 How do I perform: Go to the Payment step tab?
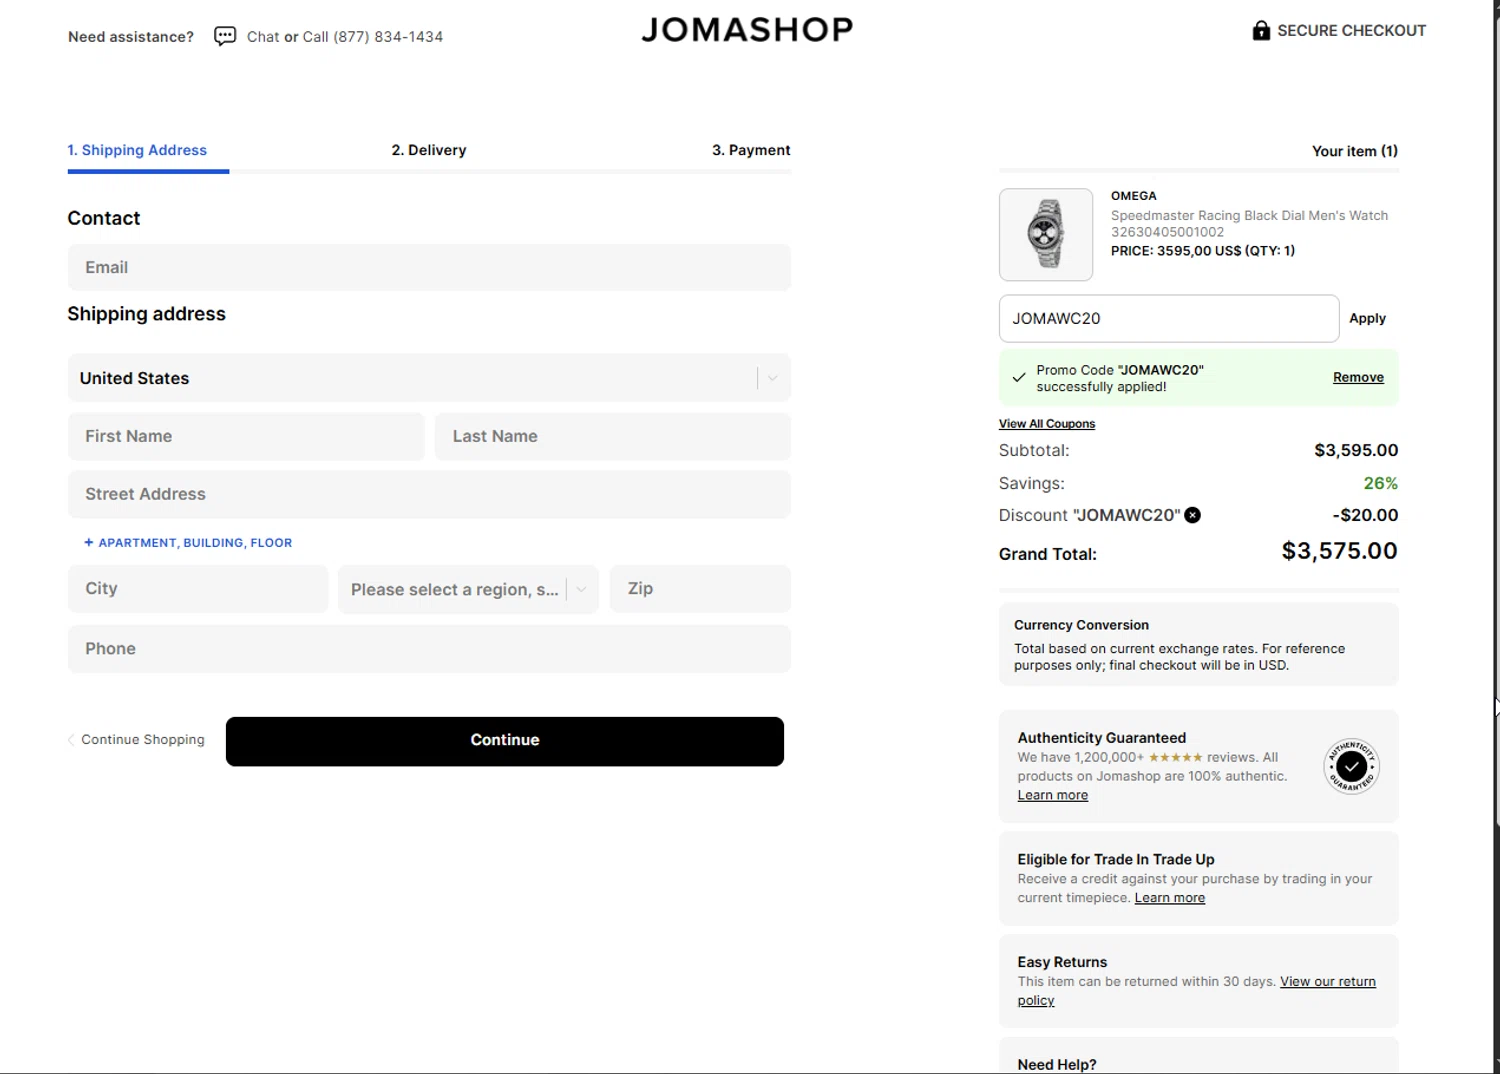point(751,150)
